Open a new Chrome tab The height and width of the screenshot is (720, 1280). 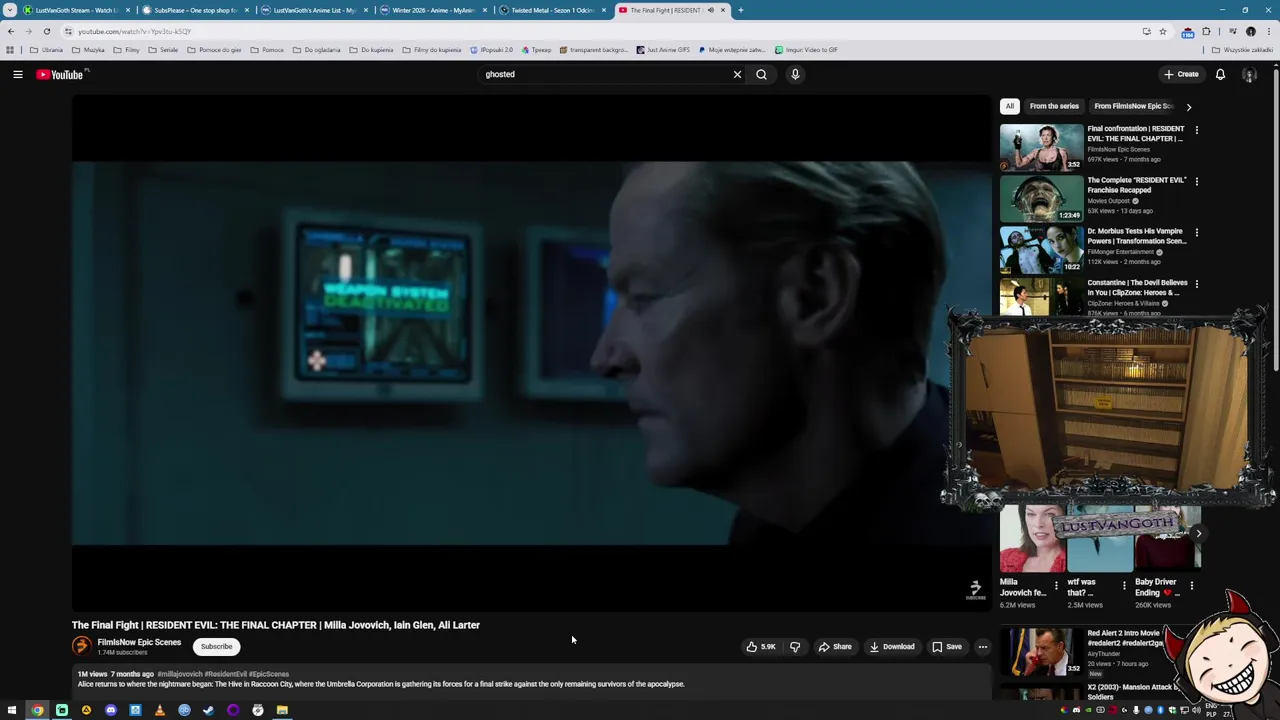[740, 10]
